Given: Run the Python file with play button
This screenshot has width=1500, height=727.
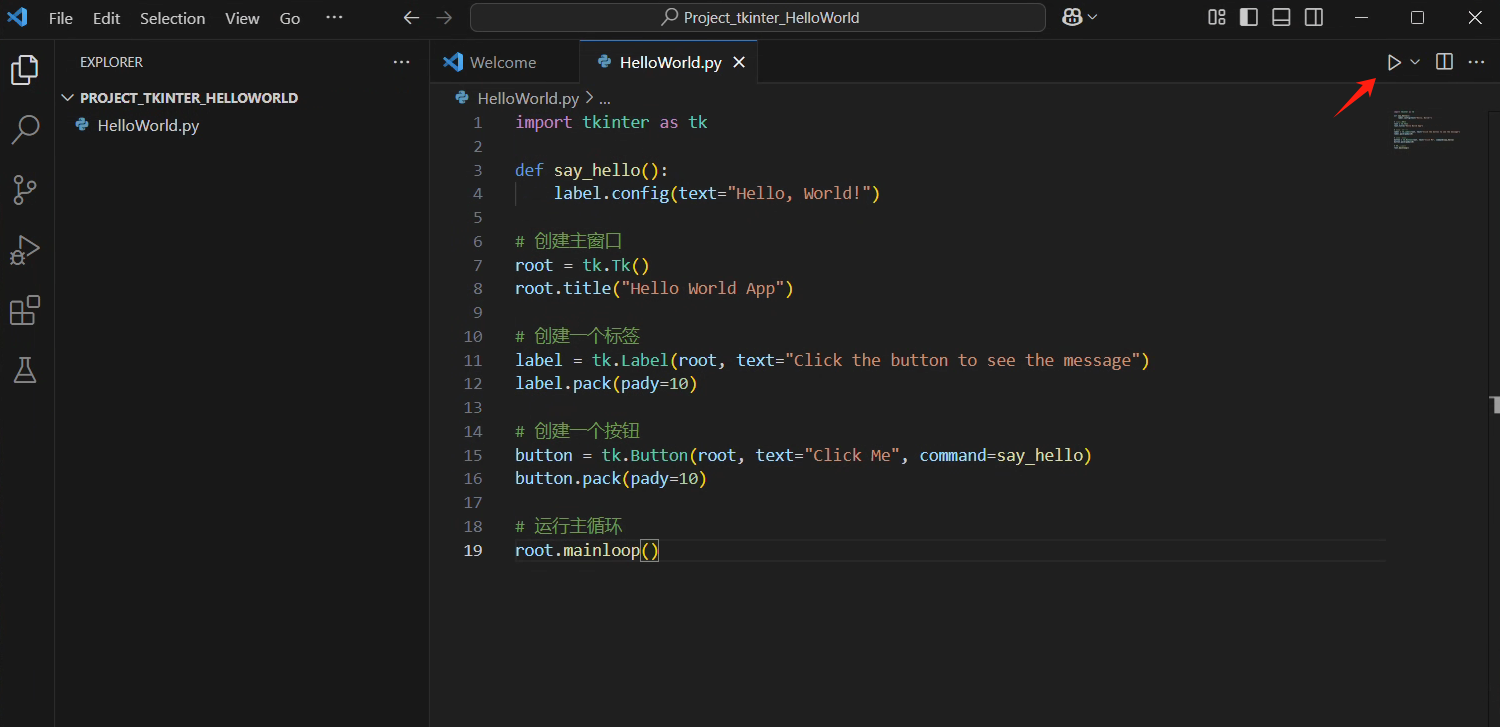Looking at the screenshot, I should 1394,62.
